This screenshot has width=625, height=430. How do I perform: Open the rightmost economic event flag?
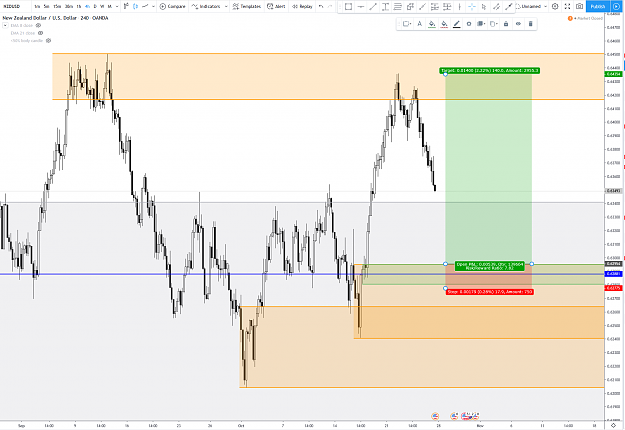[x=475, y=416]
